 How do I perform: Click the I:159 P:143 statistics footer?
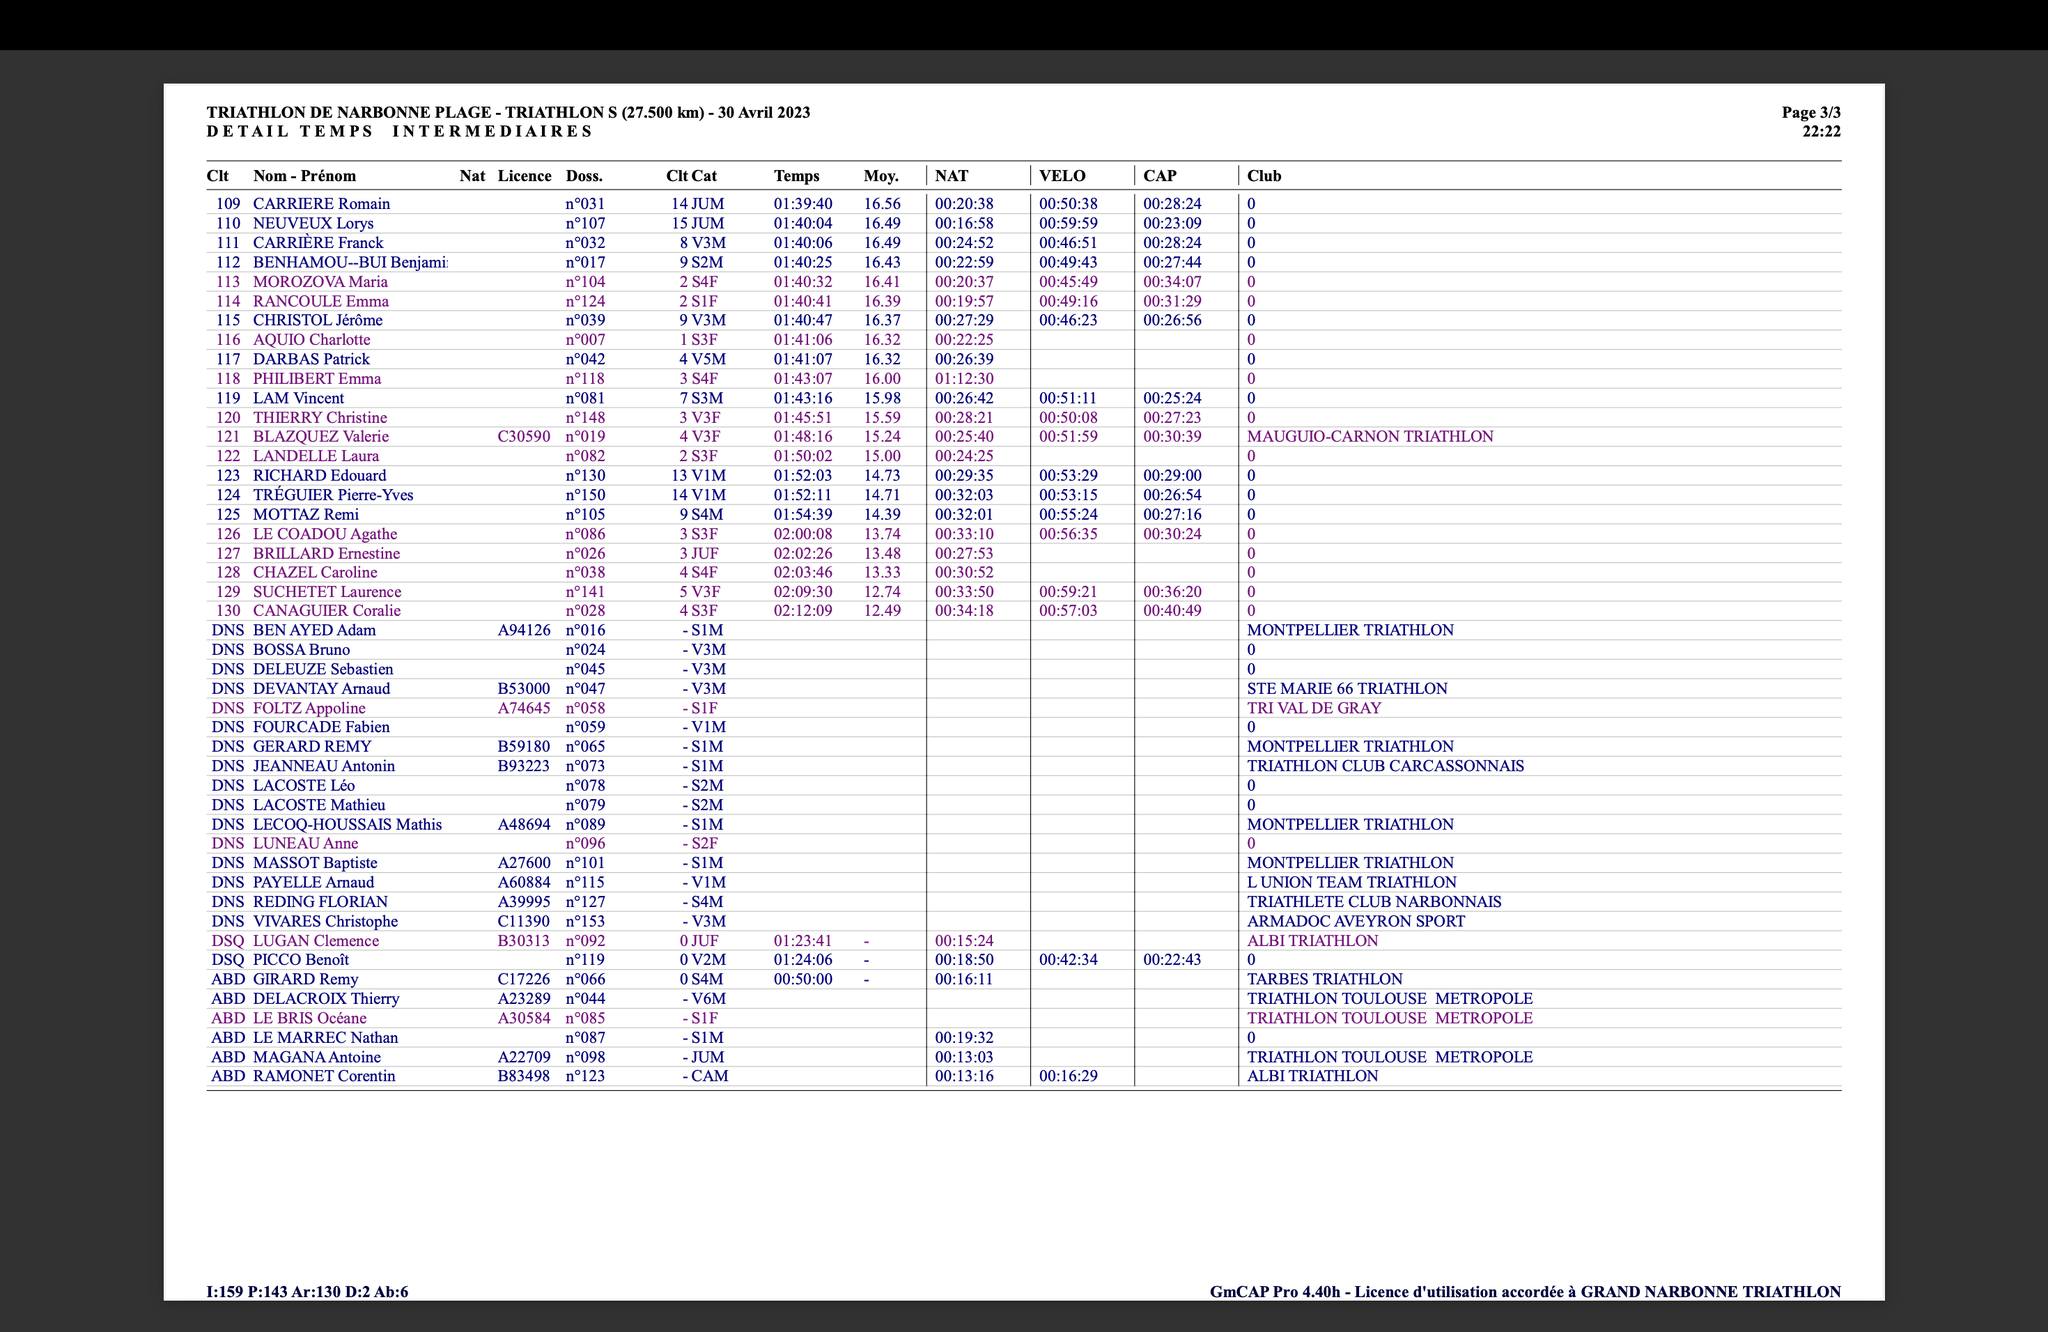pos(307,1292)
